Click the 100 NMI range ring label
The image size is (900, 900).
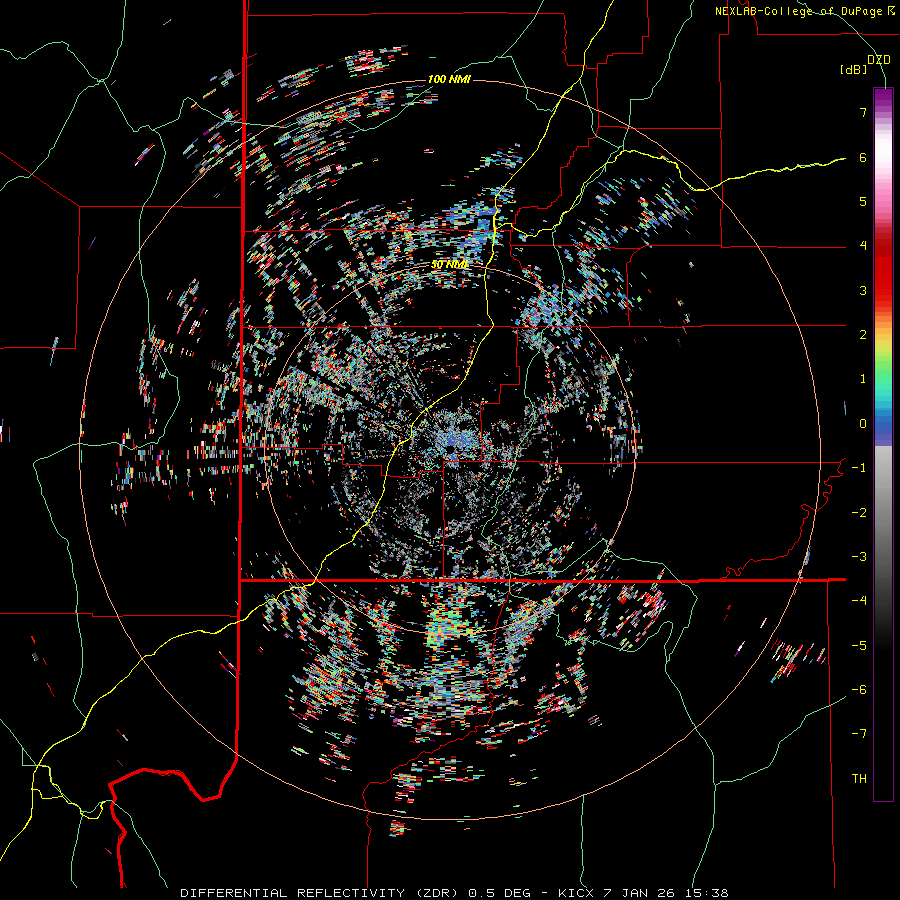pyautogui.click(x=449, y=79)
